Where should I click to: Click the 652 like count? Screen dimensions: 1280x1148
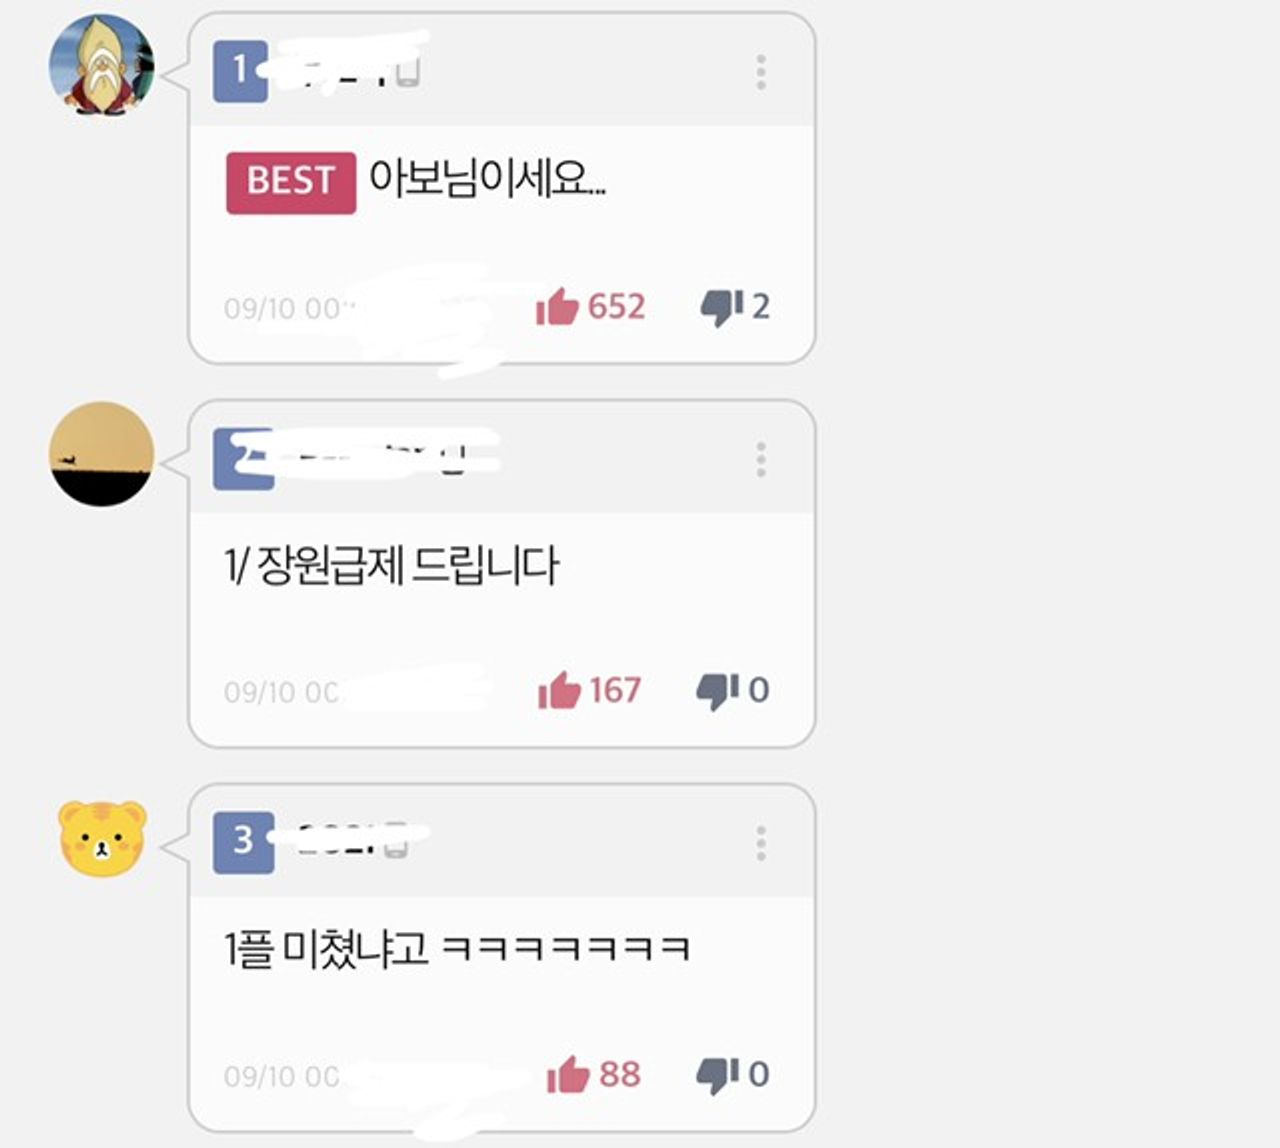616,307
